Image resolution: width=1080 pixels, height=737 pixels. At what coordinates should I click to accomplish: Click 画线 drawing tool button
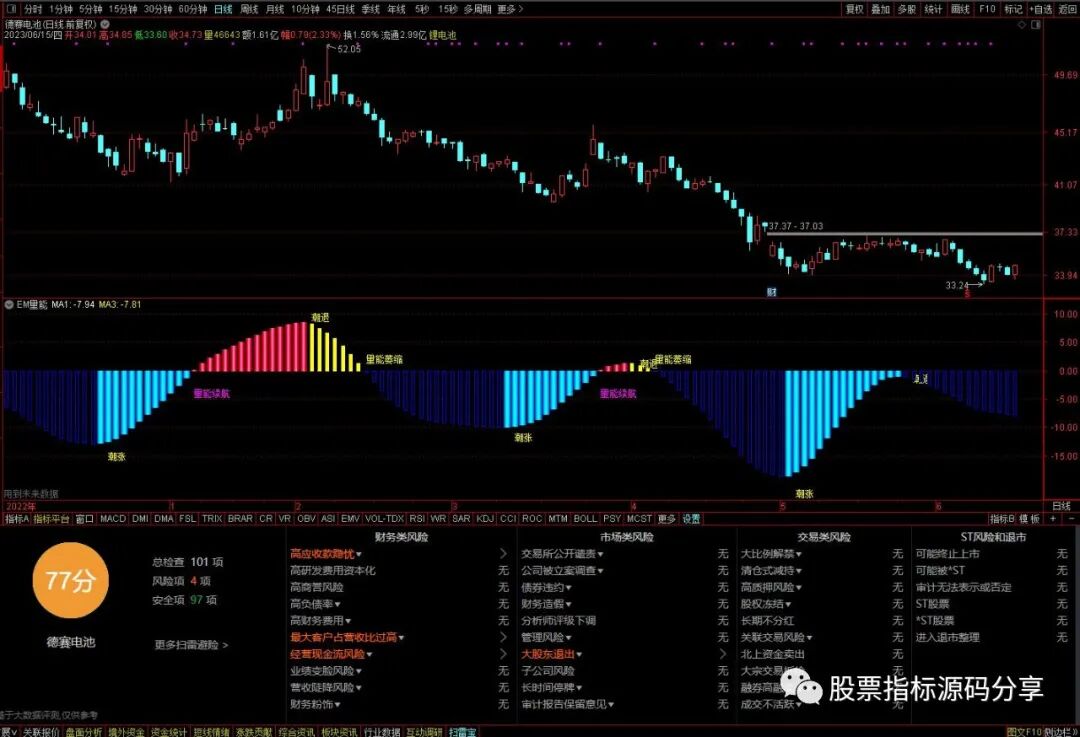pyautogui.click(x=960, y=9)
